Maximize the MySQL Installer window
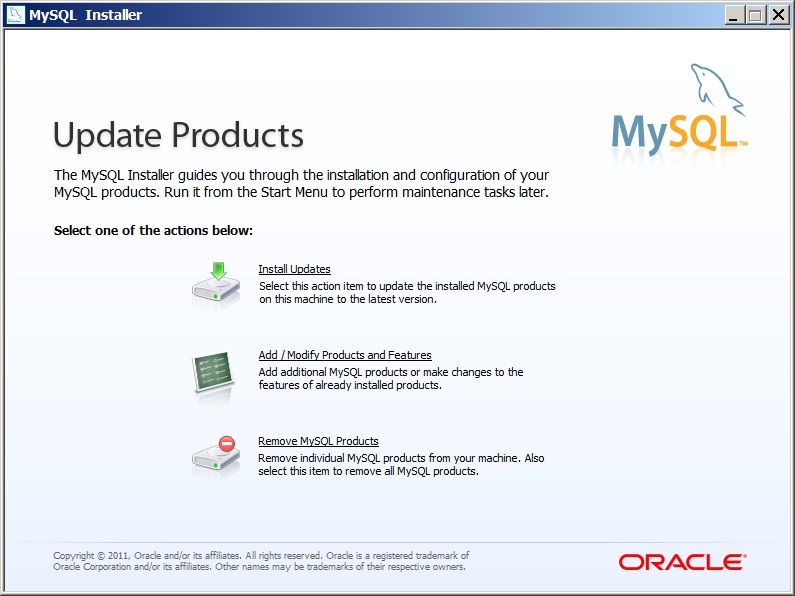Viewport: 795px width, 596px height. pyautogui.click(x=755, y=15)
